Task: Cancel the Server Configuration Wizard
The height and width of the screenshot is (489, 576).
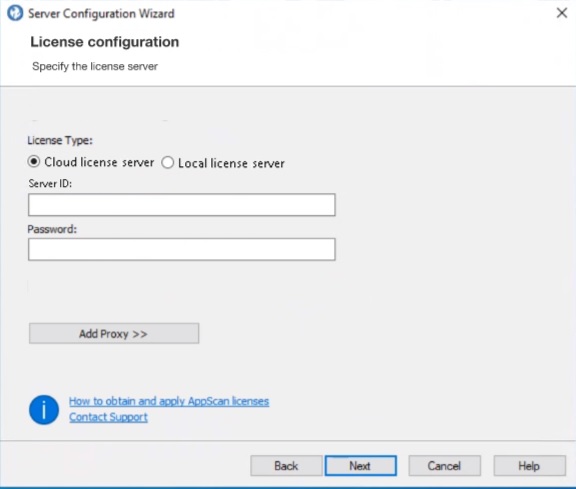Action: click(x=444, y=466)
